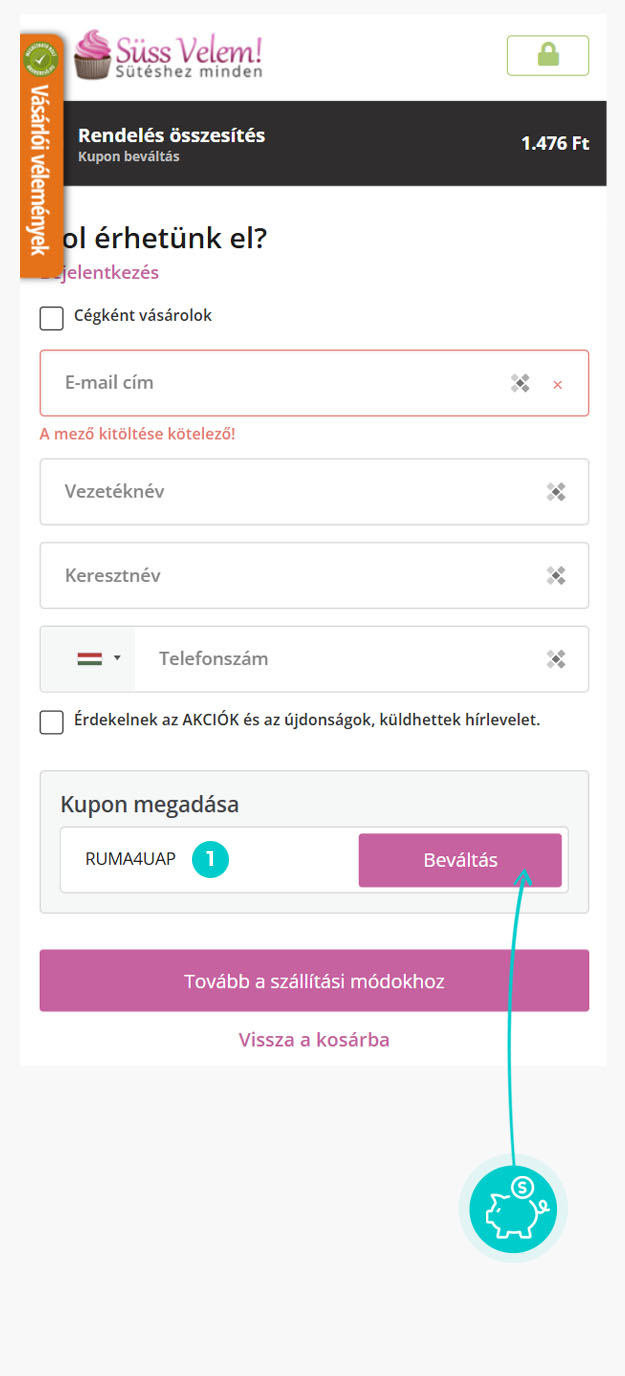The height and width of the screenshot is (1376, 625).
Task: Click the red X in the e-mail field
Action: point(558,384)
